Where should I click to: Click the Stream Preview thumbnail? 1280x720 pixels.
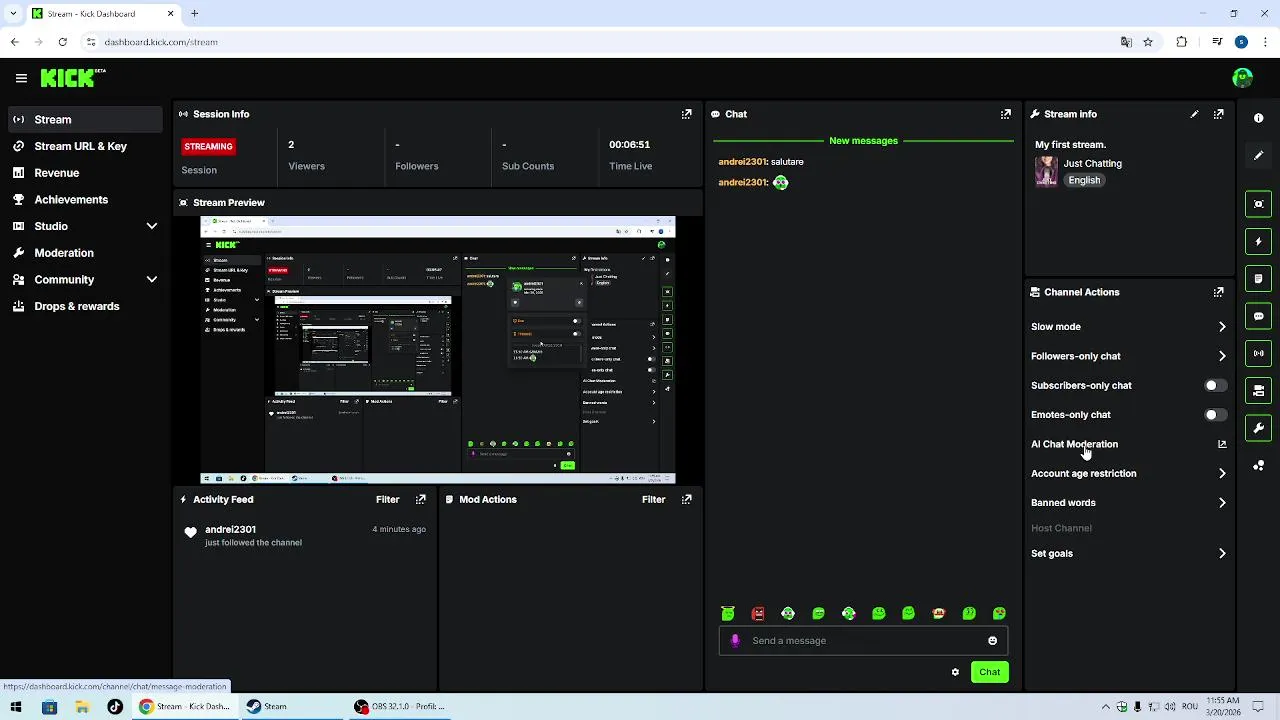pyautogui.click(x=438, y=350)
